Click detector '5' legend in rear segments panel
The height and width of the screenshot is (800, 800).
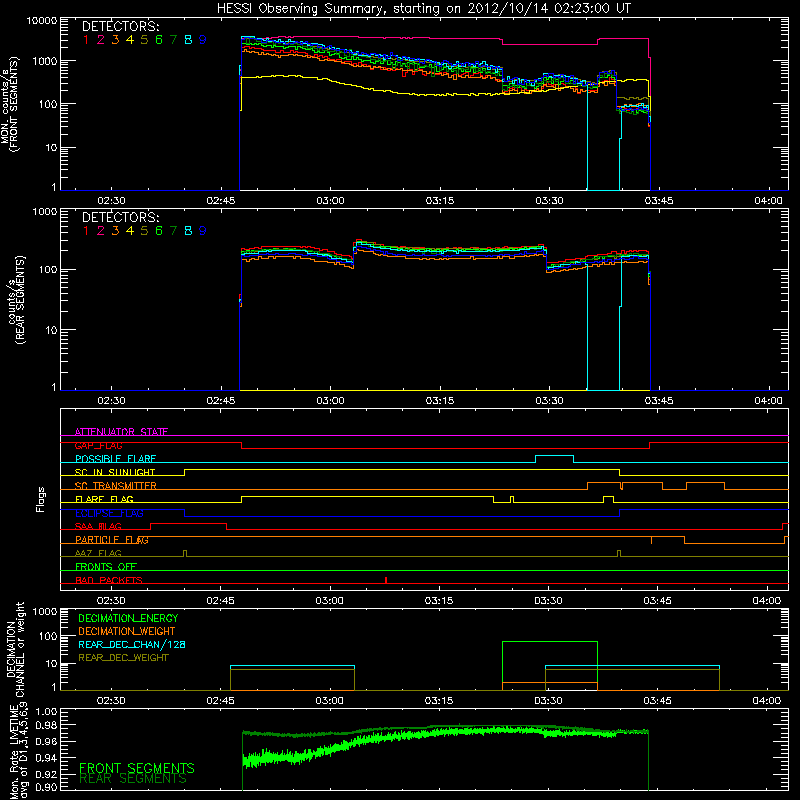tap(144, 231)
